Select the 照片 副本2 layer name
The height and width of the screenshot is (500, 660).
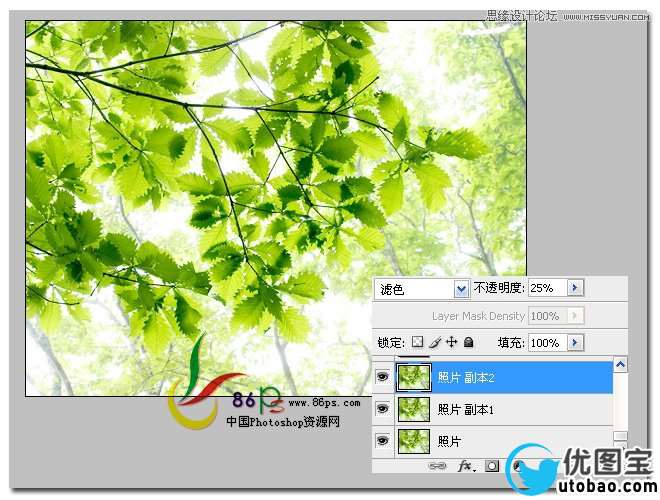tap(466, 377)
